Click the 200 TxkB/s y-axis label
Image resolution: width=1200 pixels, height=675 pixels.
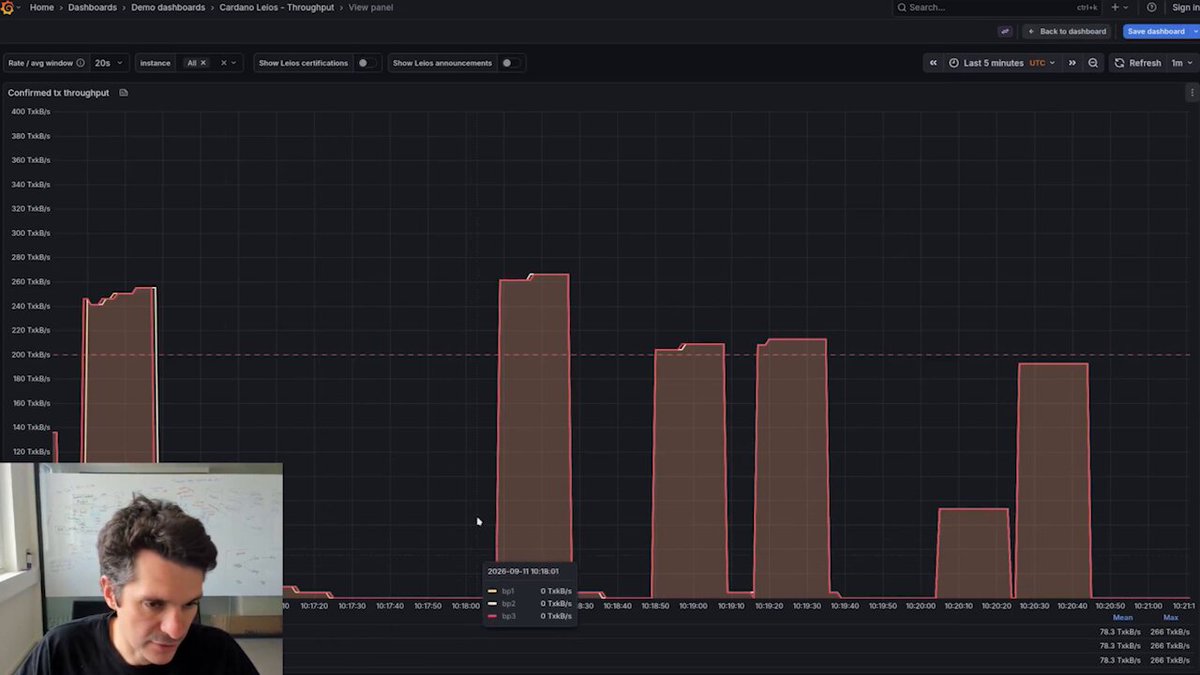pyautogui.click(x=31, y=355)
